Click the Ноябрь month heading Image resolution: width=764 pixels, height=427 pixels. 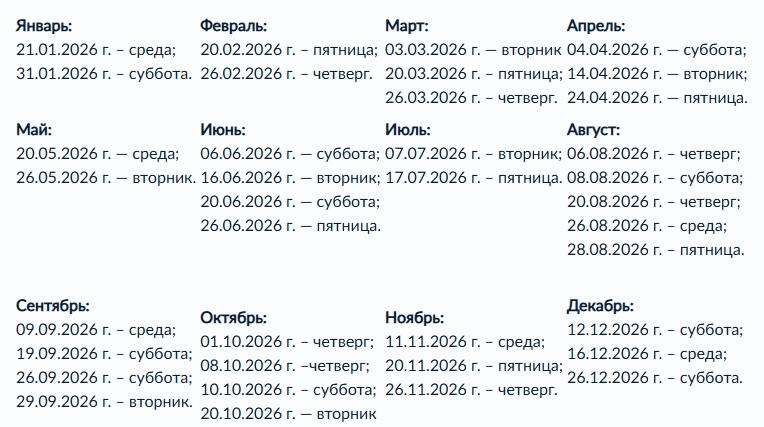point(414,318)
